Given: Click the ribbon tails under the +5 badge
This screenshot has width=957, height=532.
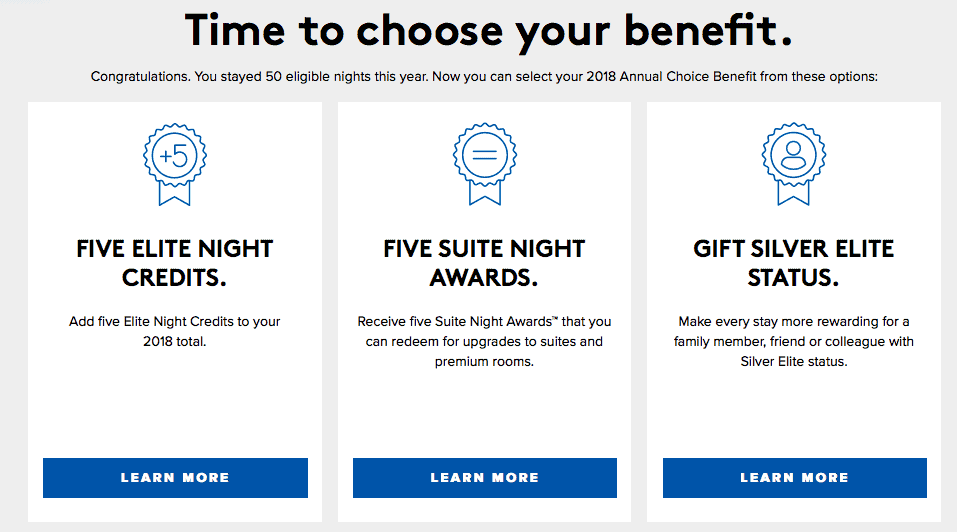Looking at the screenshot, I should (175, 194).
